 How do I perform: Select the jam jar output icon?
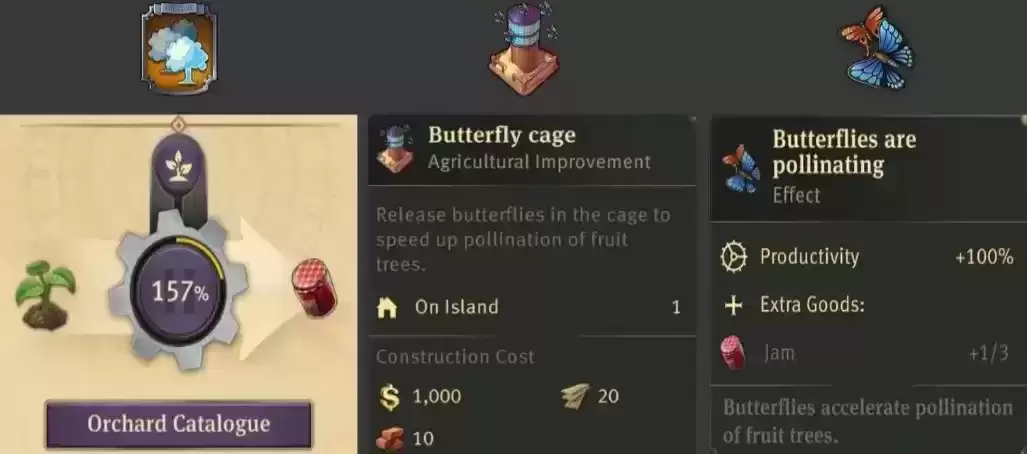tap(314, 288)
